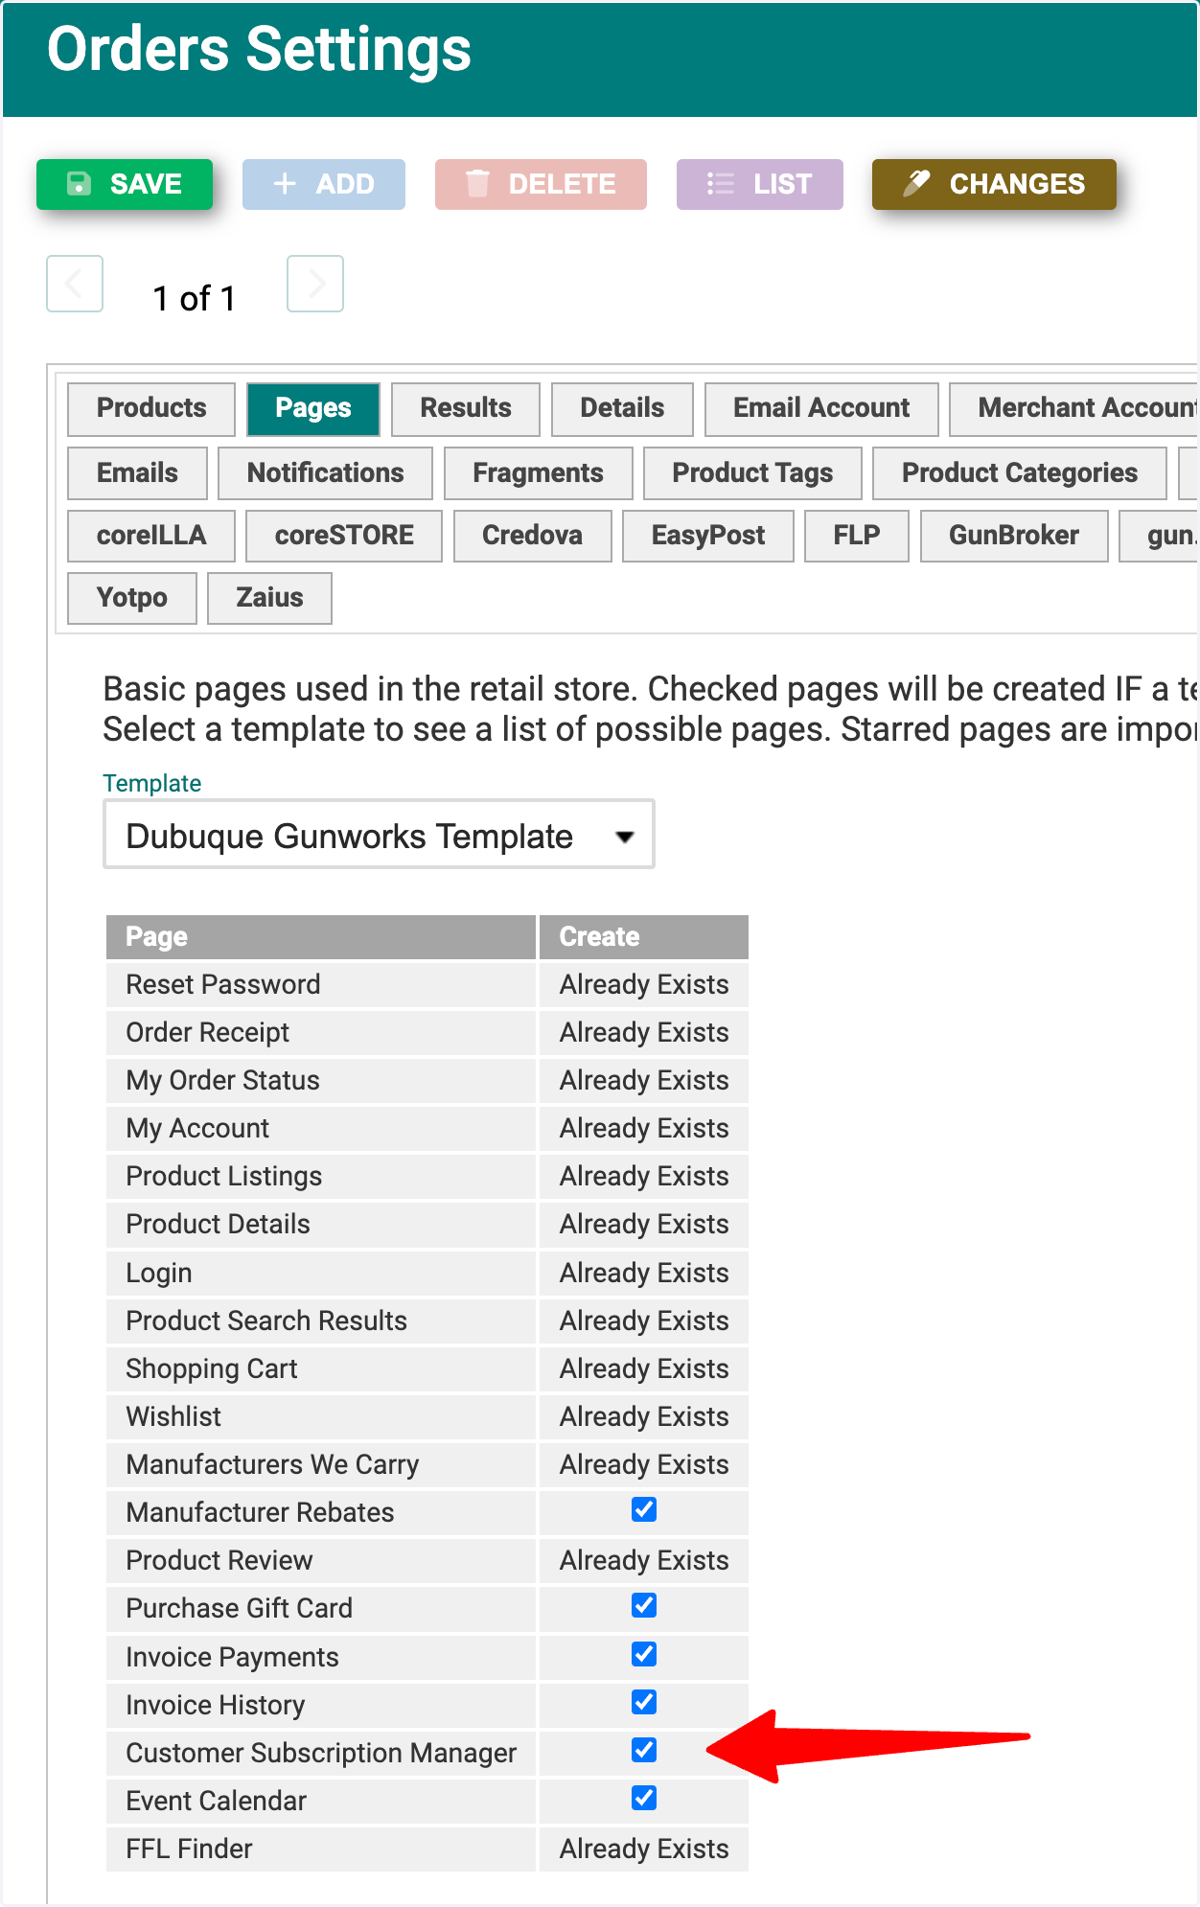Click the DELETE button's trash icon

[478, 184]
